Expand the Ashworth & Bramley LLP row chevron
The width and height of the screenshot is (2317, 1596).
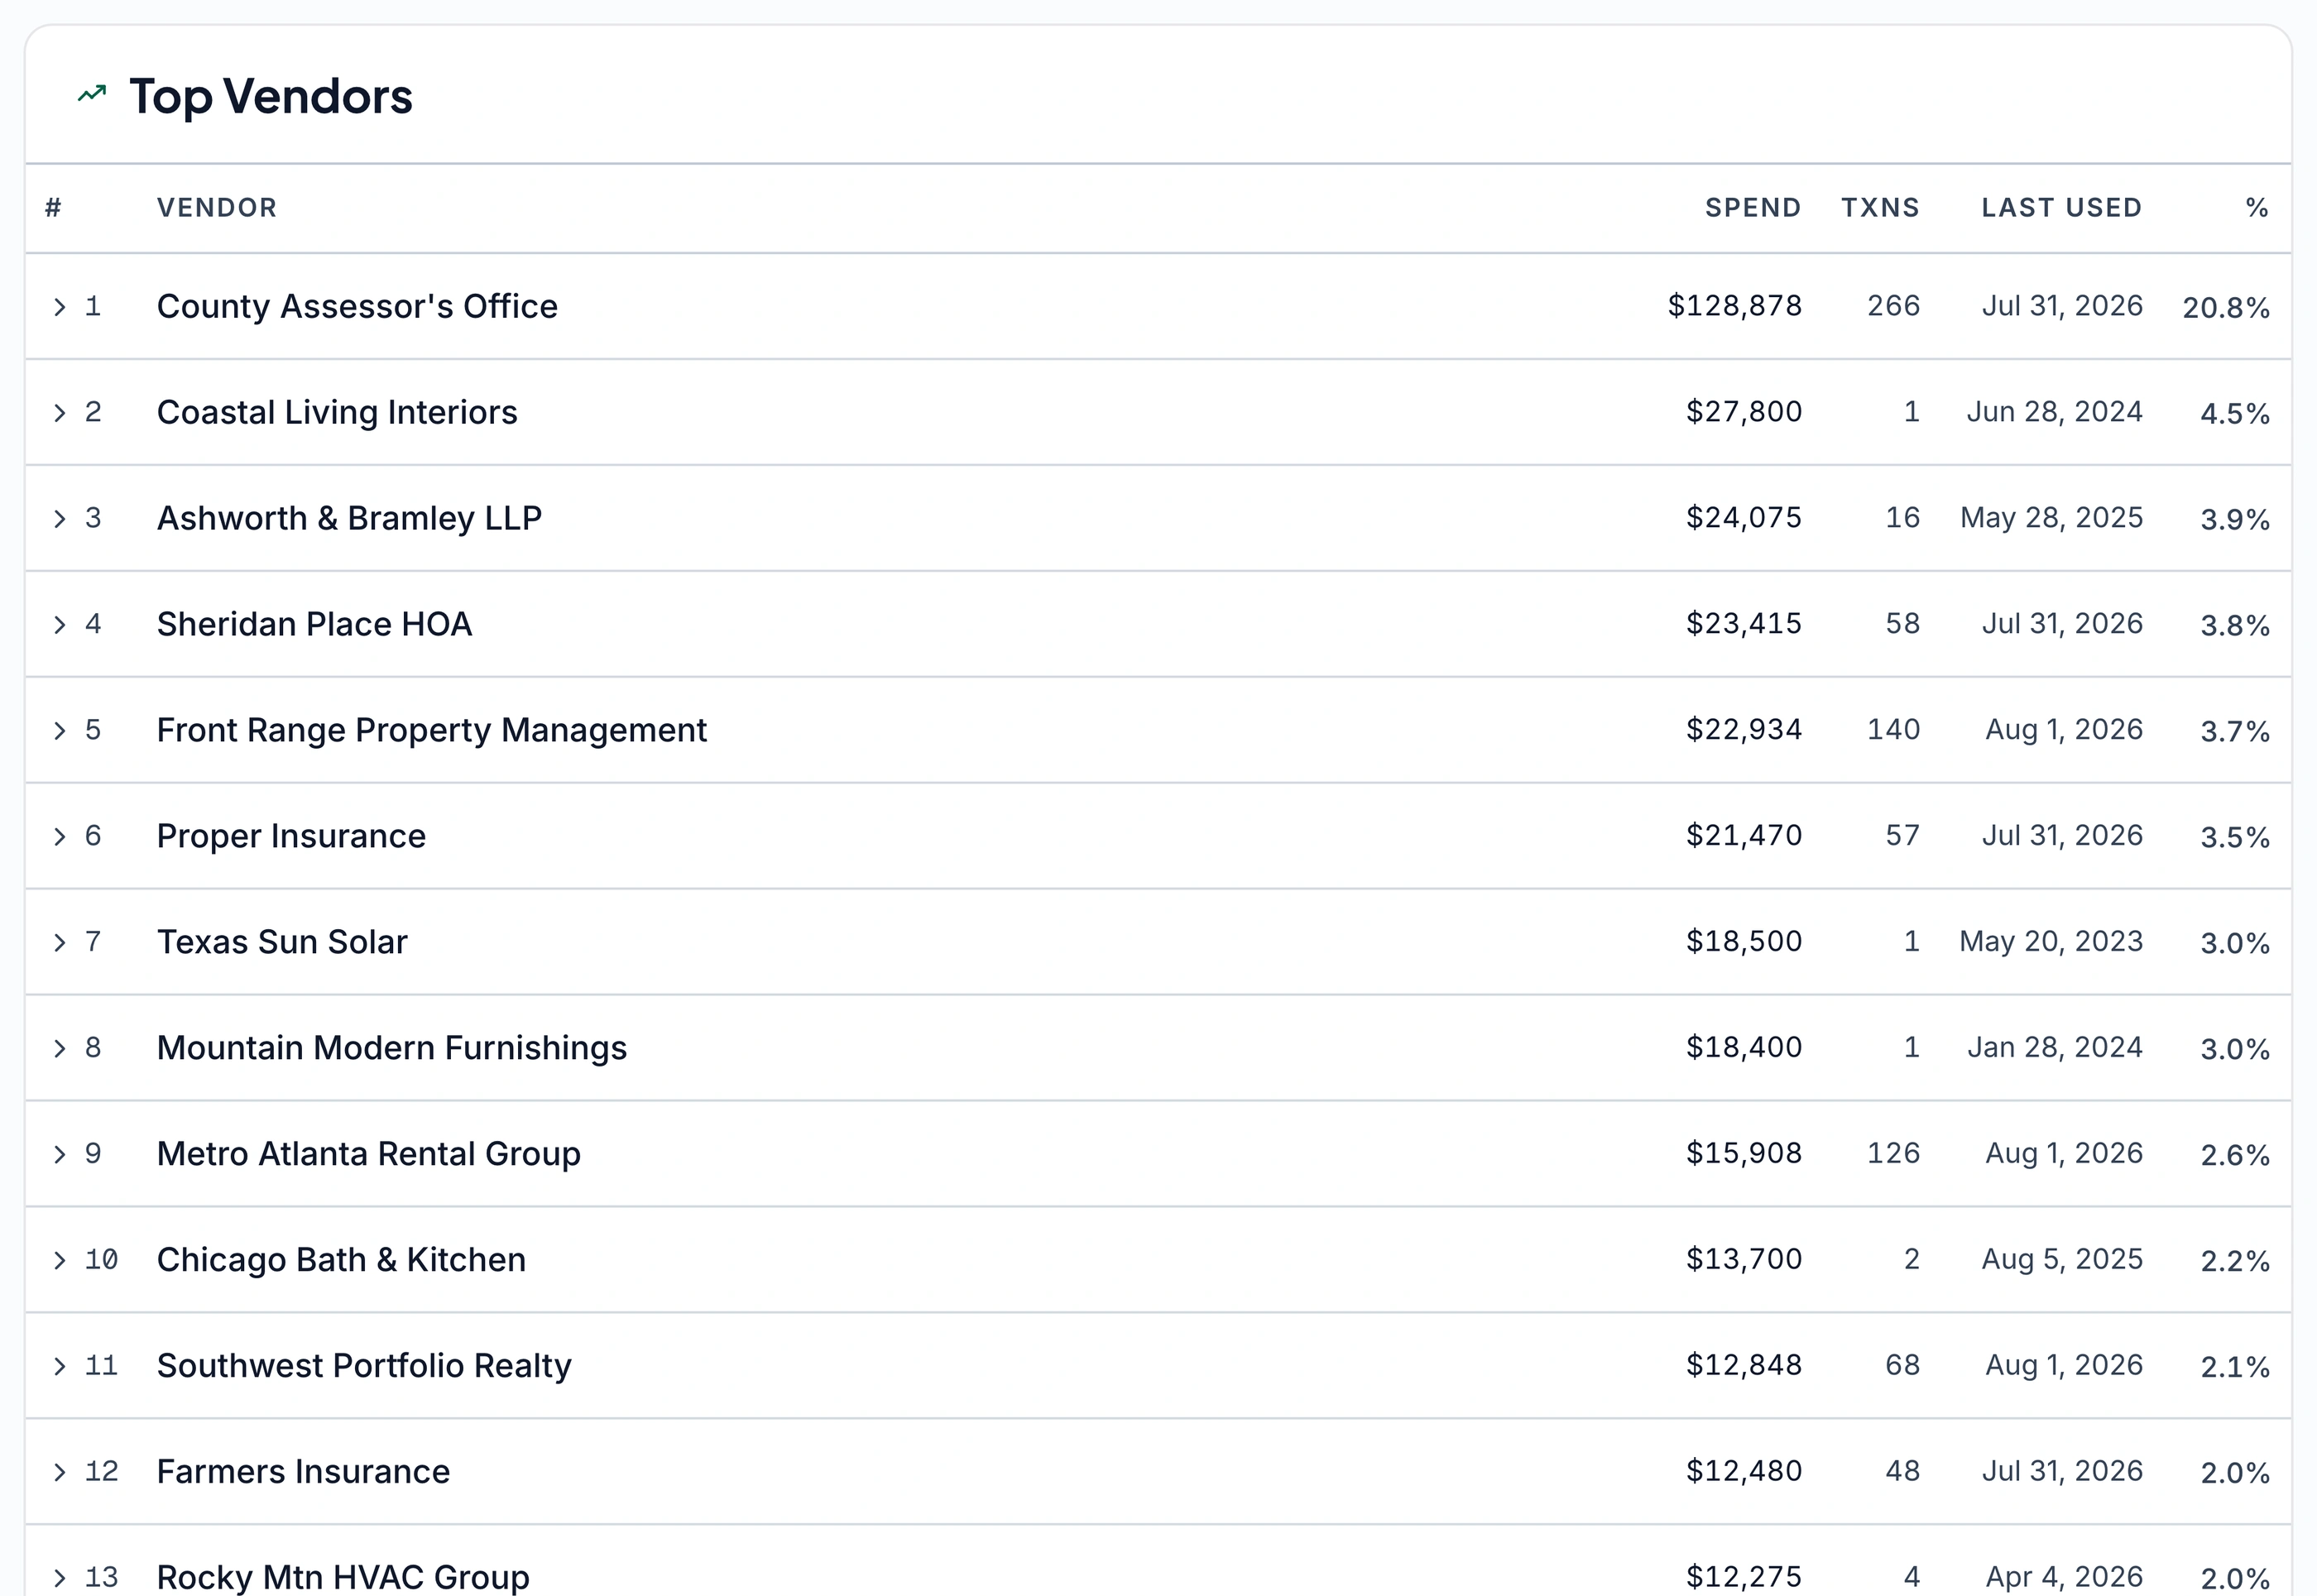click(x=60, y=519)
